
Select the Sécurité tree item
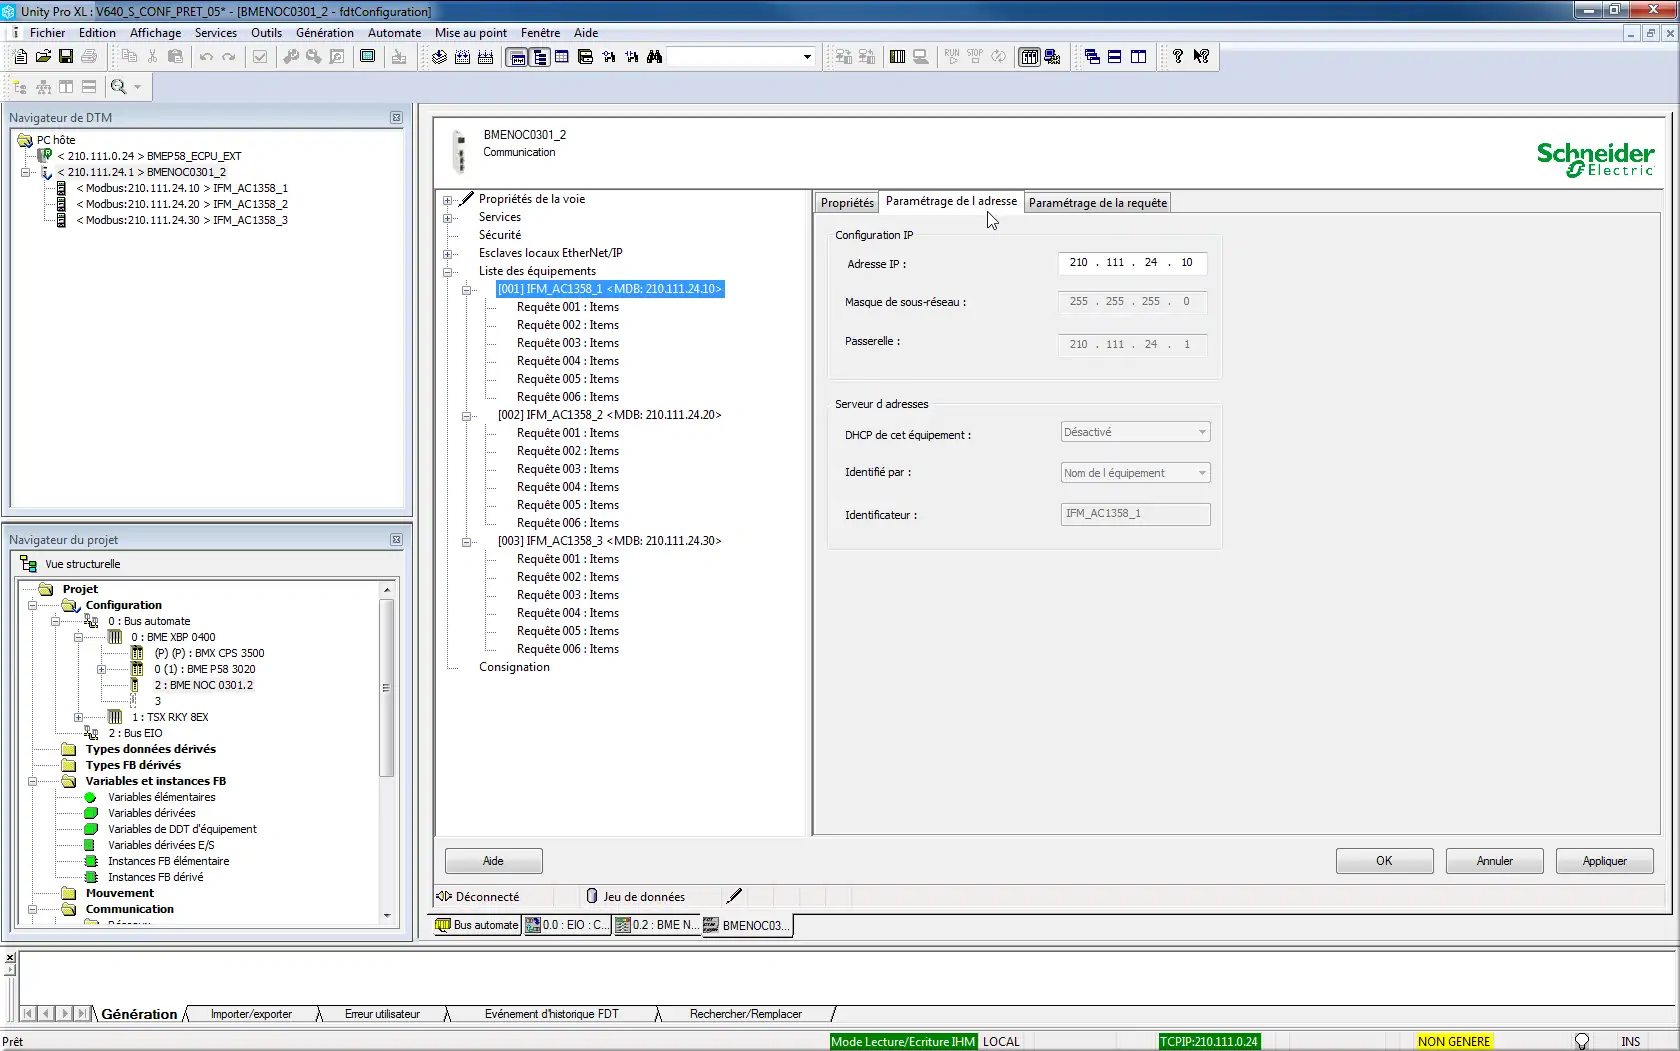[499, 235]
